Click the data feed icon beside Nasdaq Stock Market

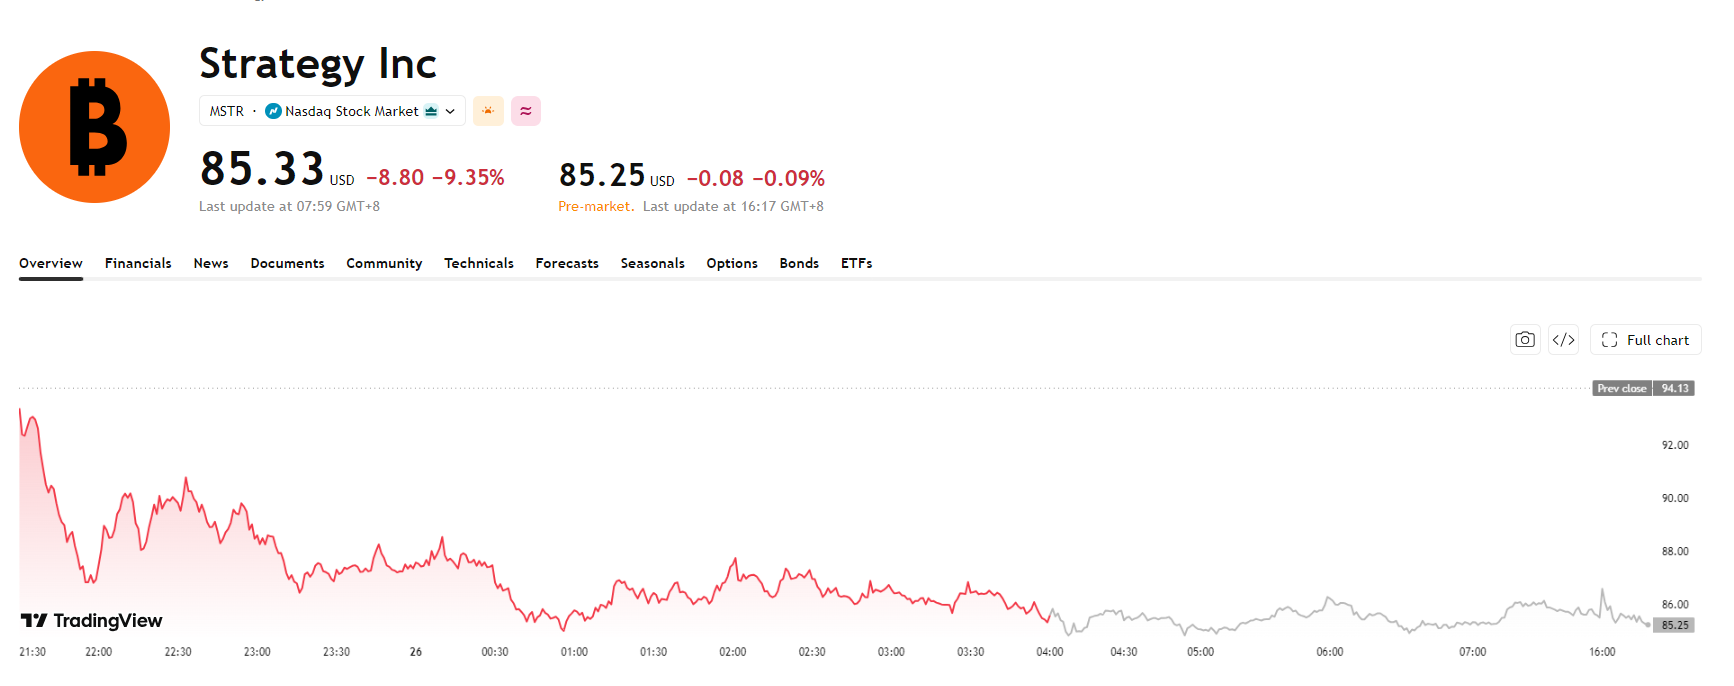click(x=431, y=111)
